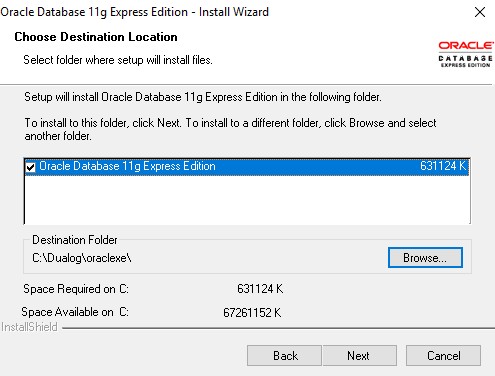The image size is (495, 376).
Task: Click the 67261152 K available space value
Action: (x=252, y=313)
